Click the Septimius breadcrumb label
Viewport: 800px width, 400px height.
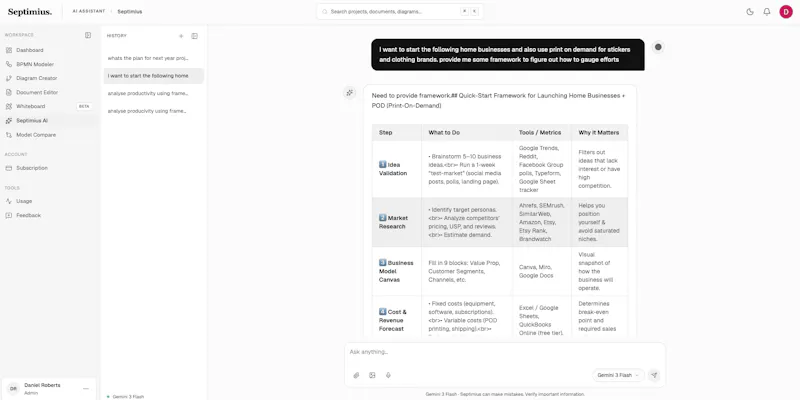[130, 11]
